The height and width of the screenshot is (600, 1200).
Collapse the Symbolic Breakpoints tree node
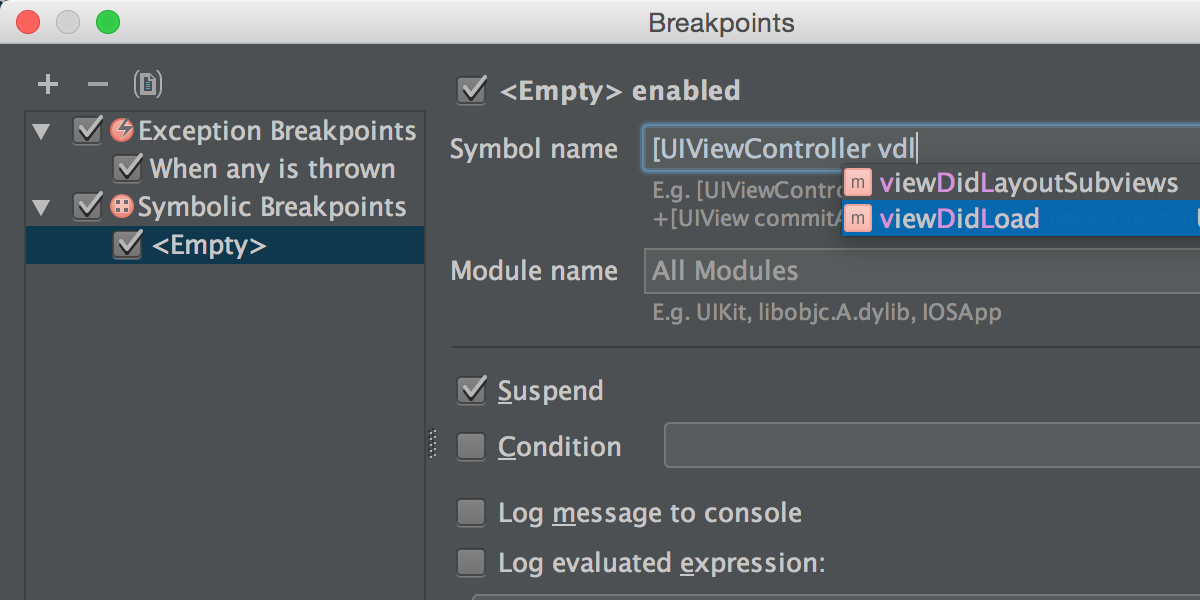click(41, 208)
